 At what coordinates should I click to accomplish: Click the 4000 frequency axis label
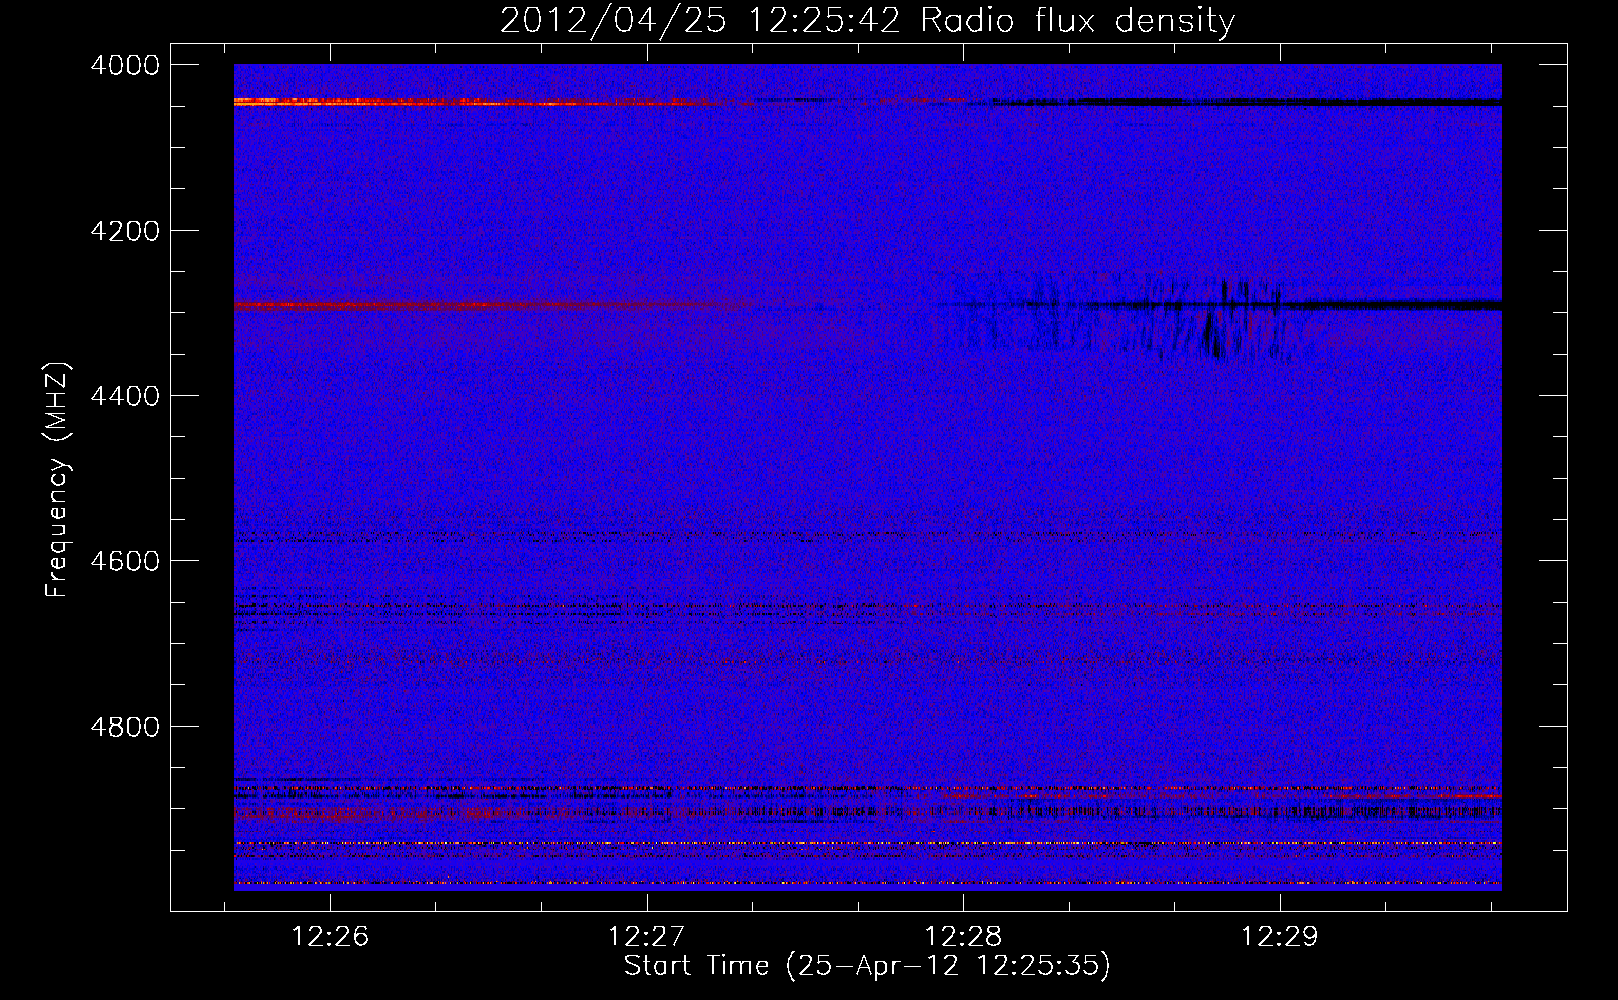tap(125, 65)
